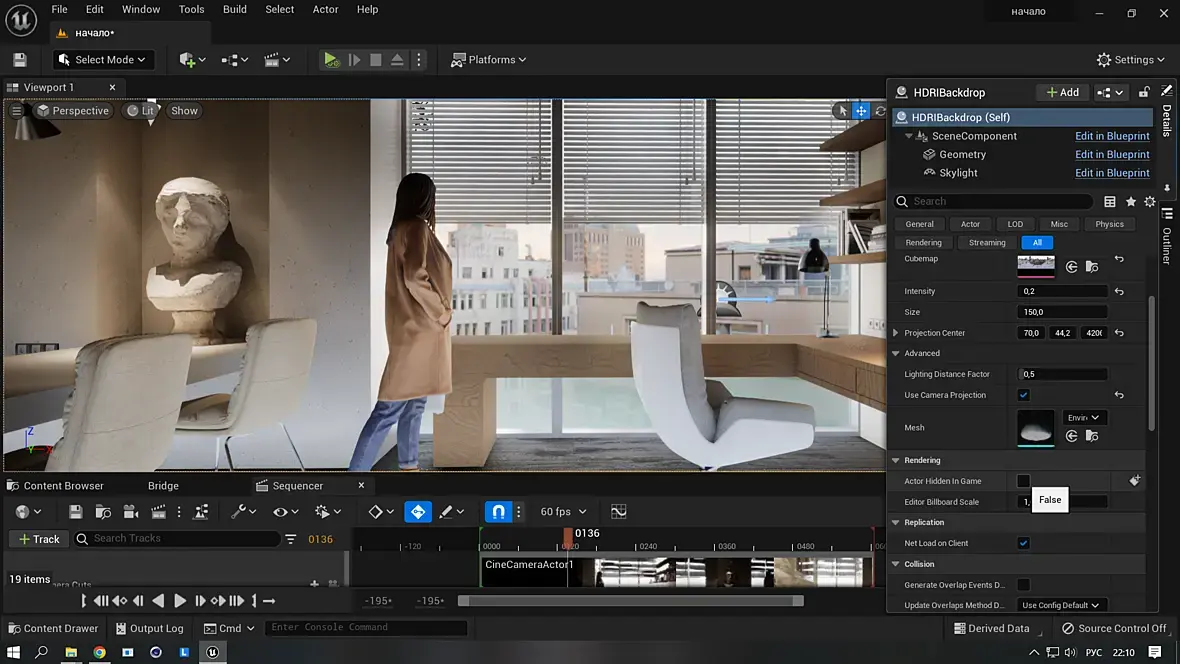
Task: Click the green Play in Editor button
Action: pyautogui.click(x=331, y=60)
